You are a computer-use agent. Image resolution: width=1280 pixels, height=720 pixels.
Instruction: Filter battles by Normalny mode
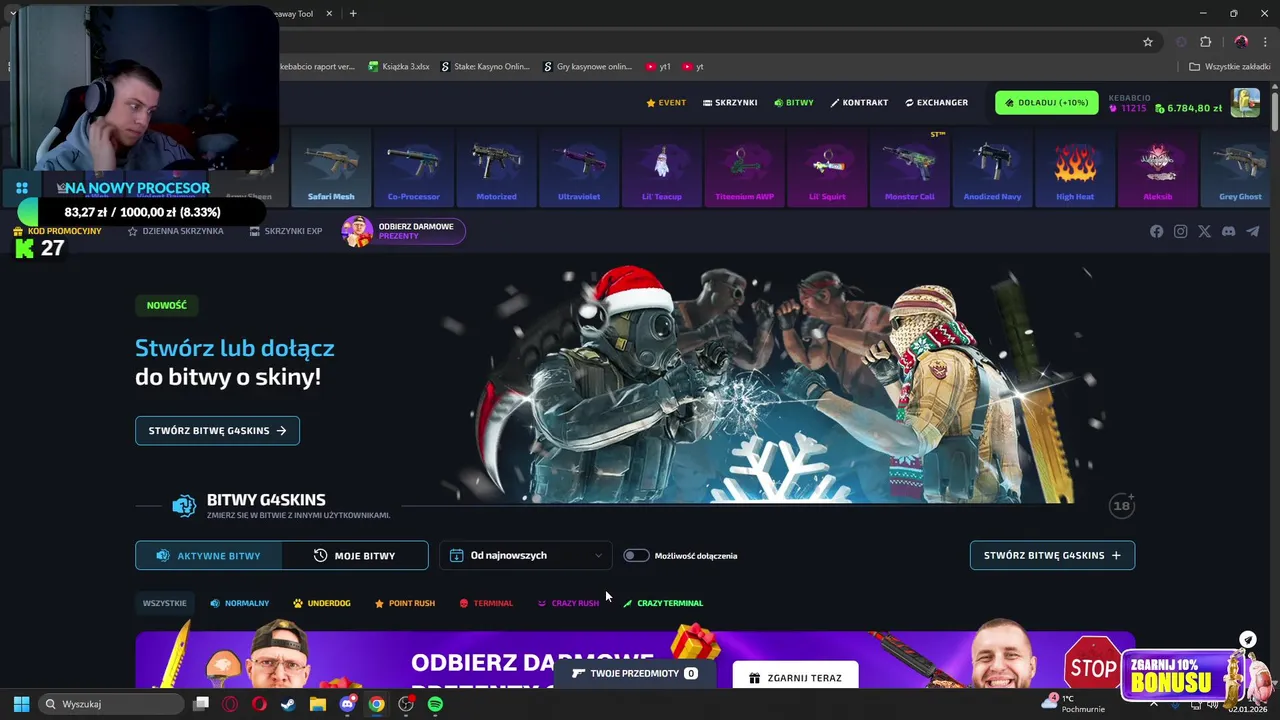click(x=240, y=603)
